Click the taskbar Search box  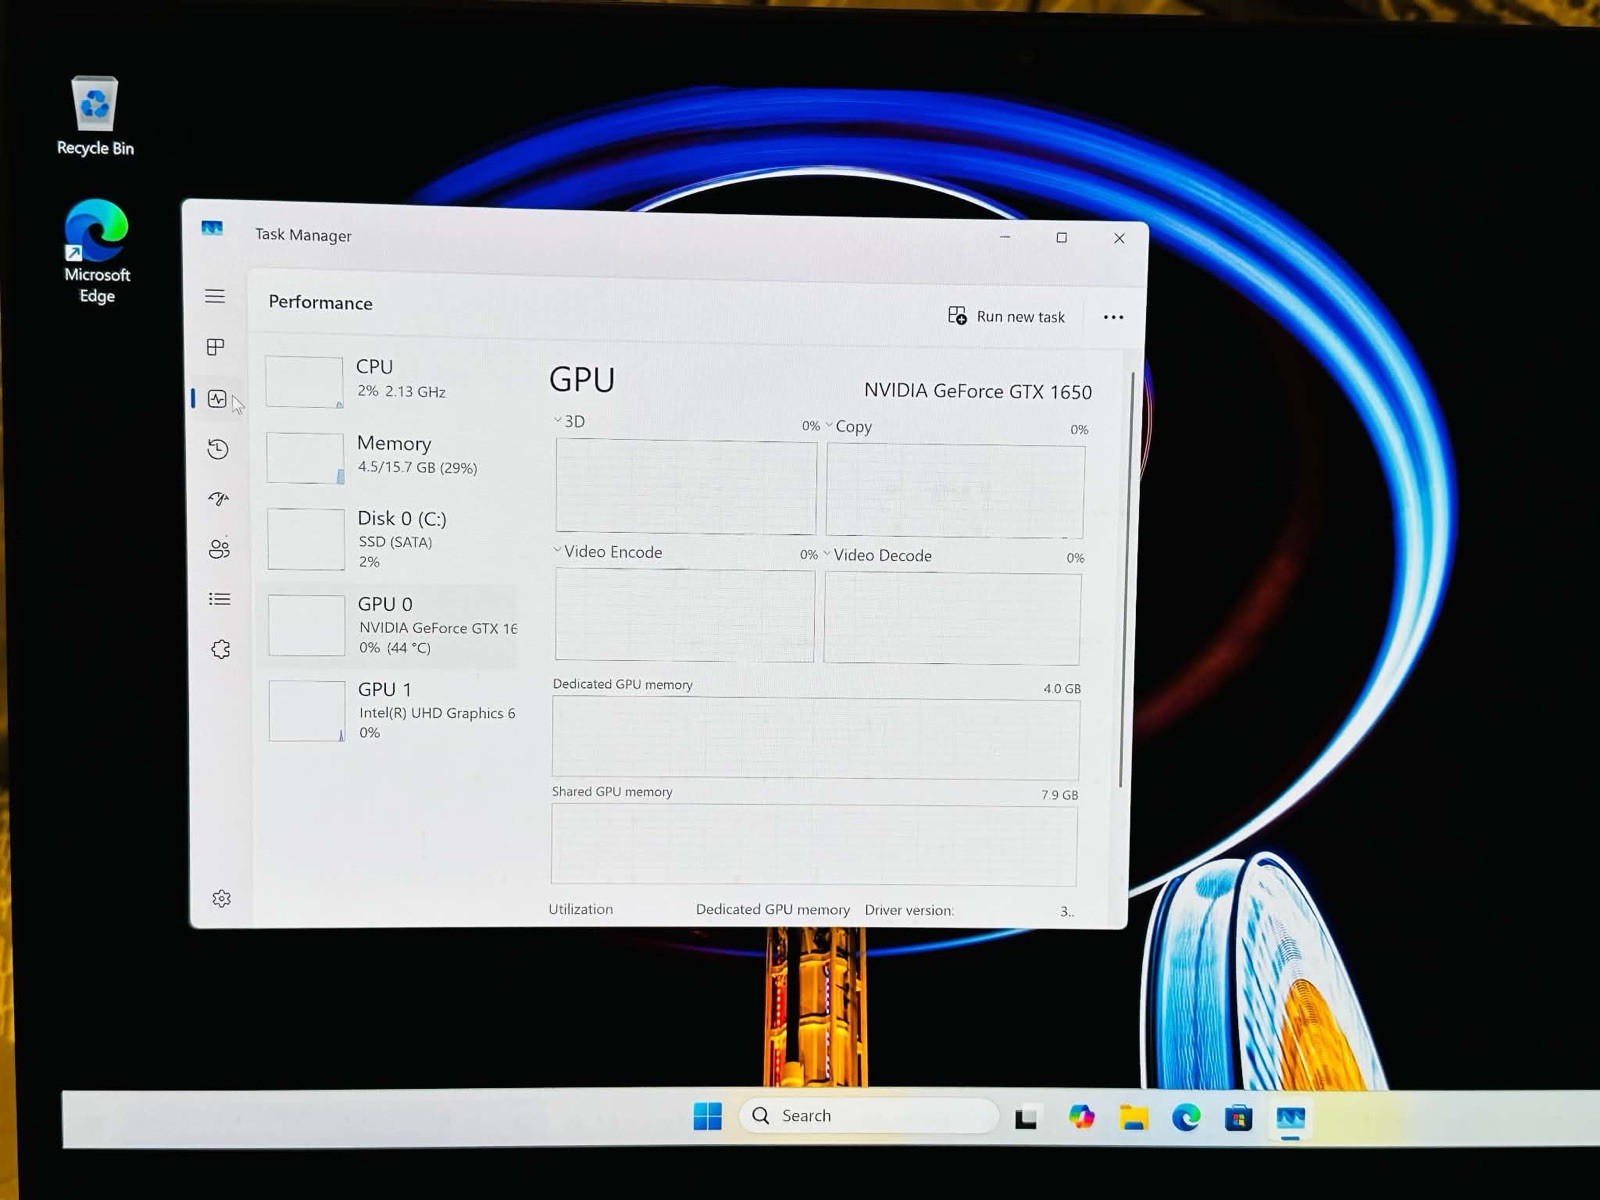pos(869,1116)
